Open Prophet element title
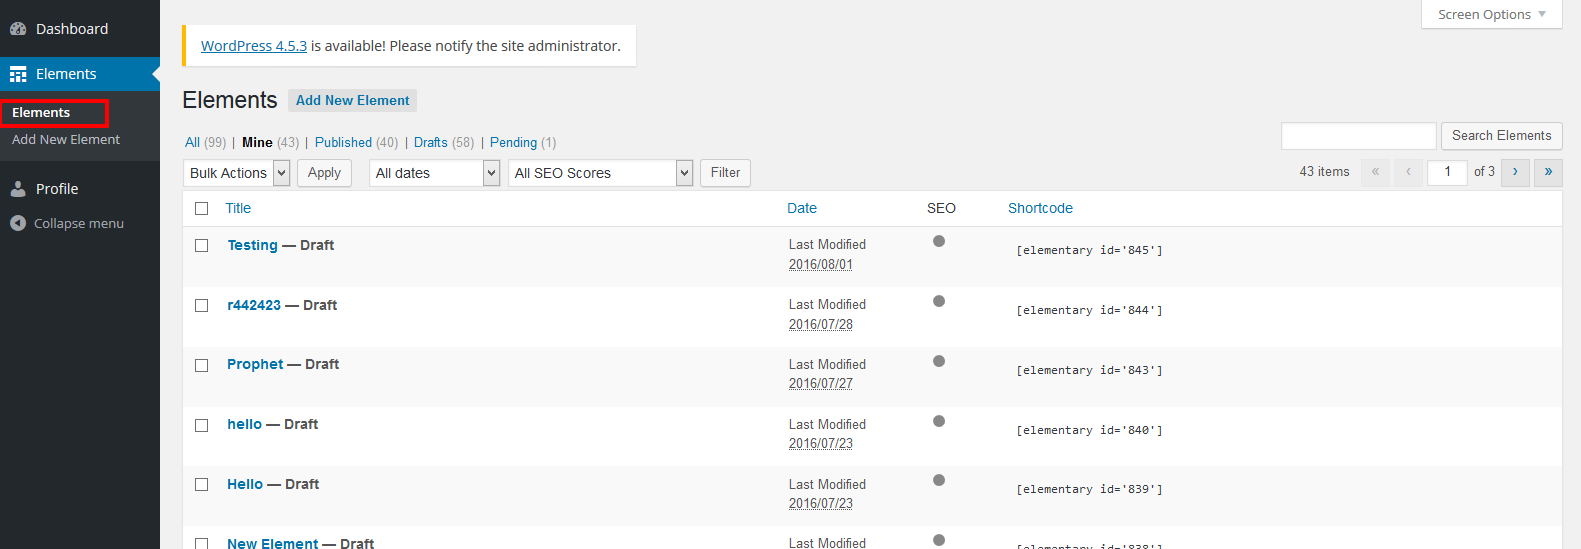 pos(255,364)
